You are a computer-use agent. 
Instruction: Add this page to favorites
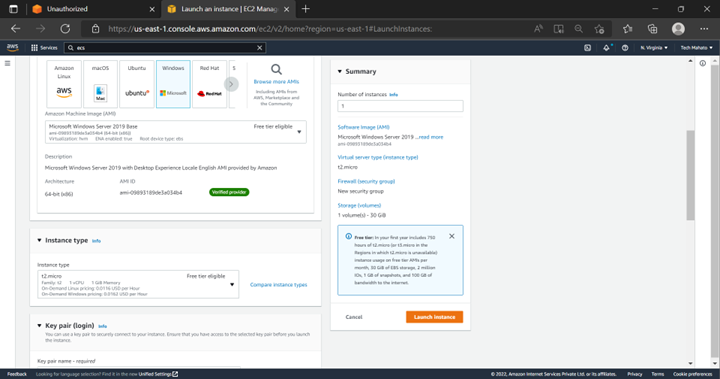[x=599, y=29]
